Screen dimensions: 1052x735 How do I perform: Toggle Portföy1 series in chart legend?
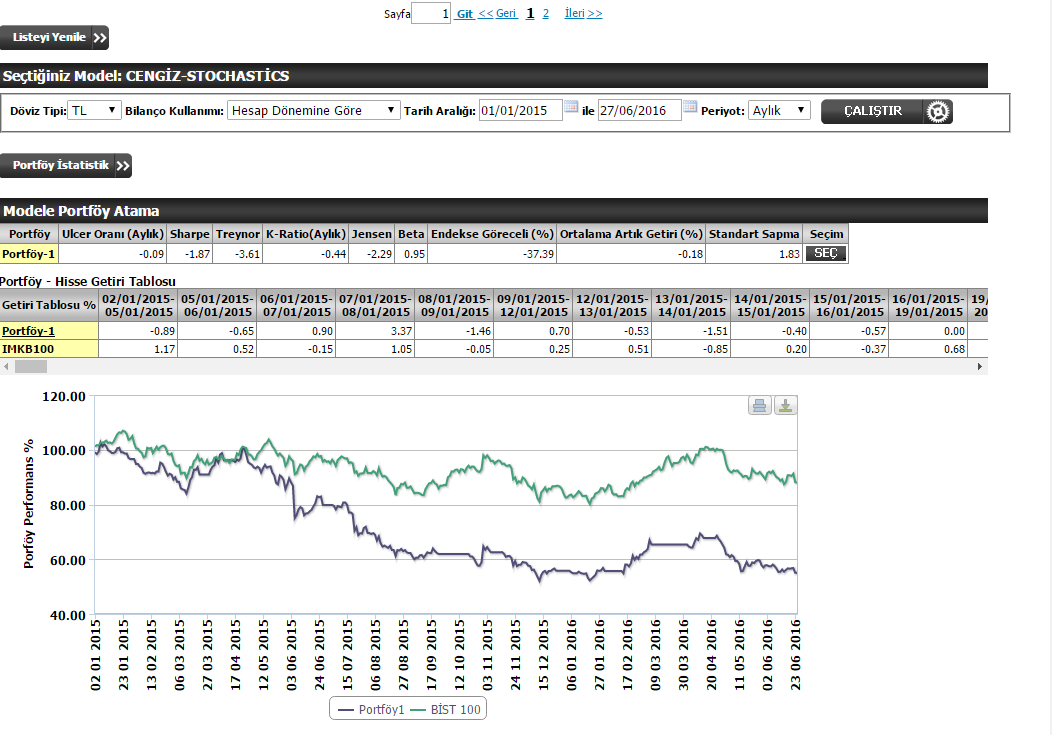tap(371, 710)
